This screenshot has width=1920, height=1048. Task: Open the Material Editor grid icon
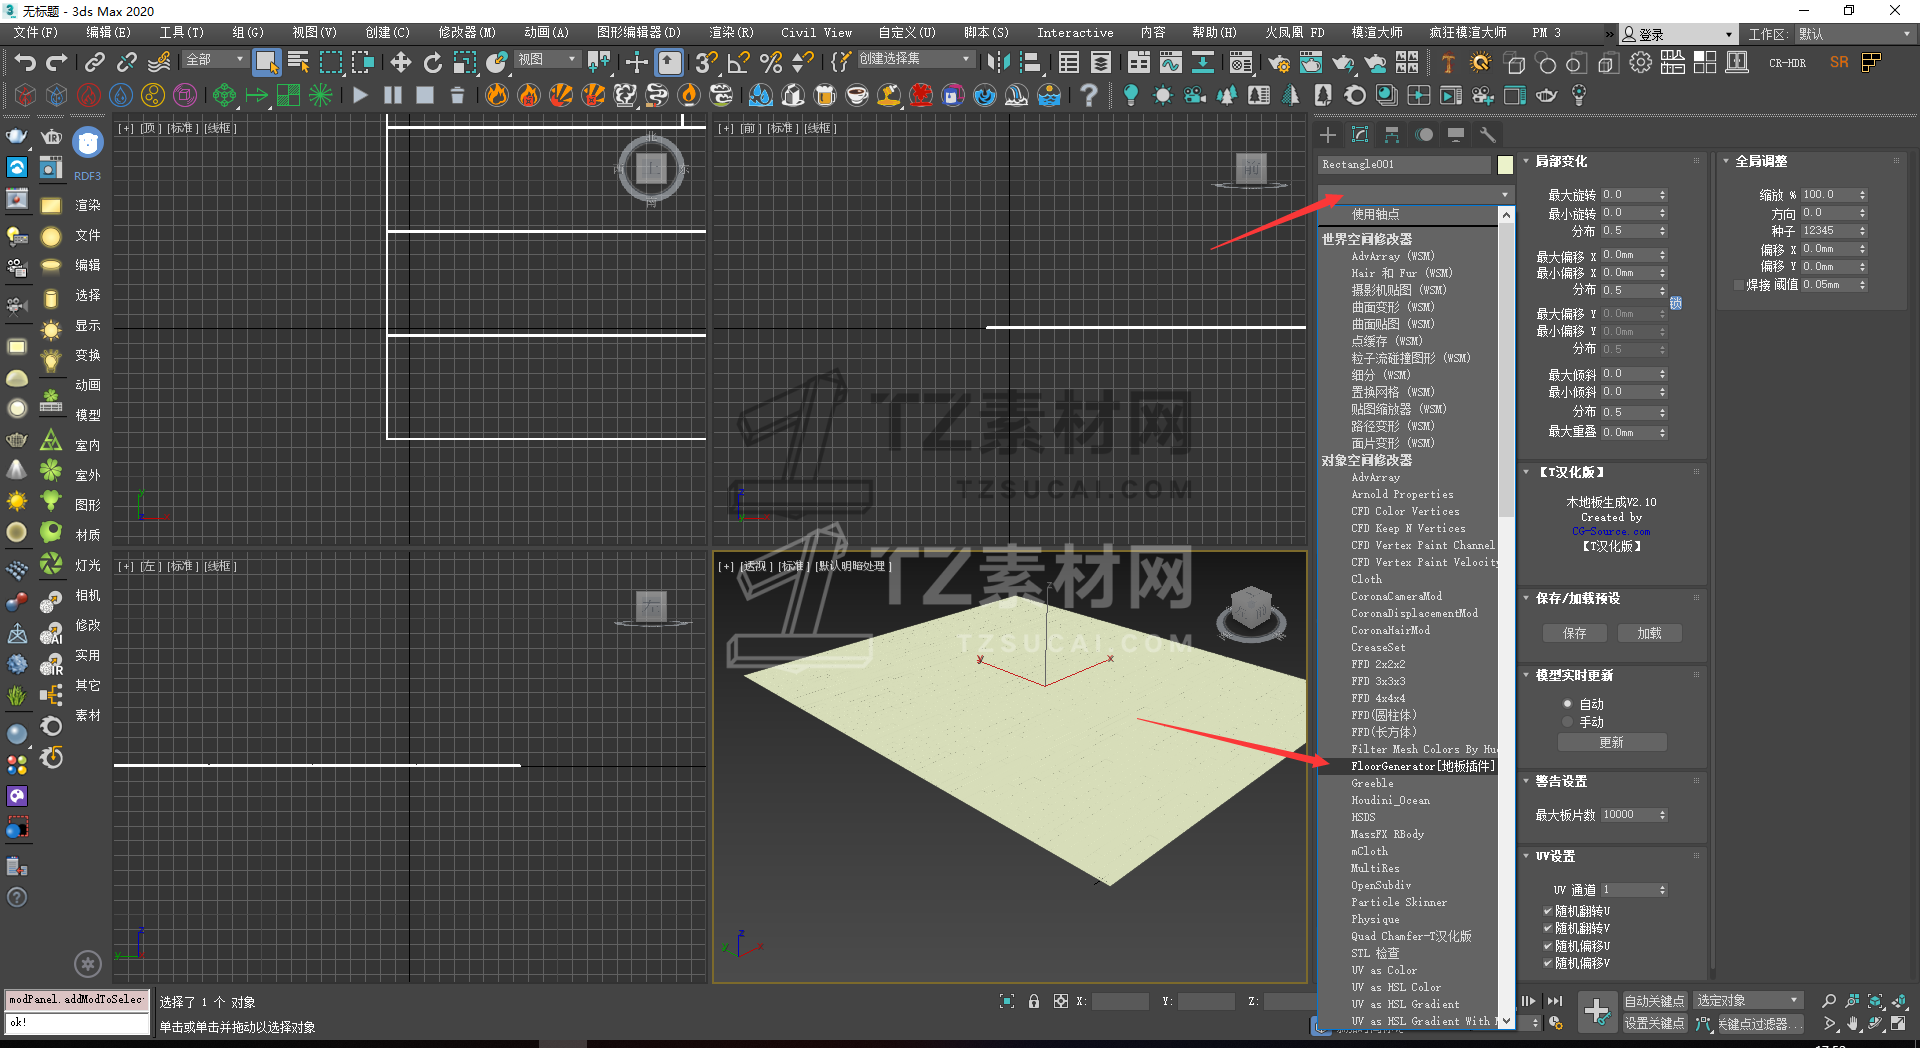(1407, 62)
